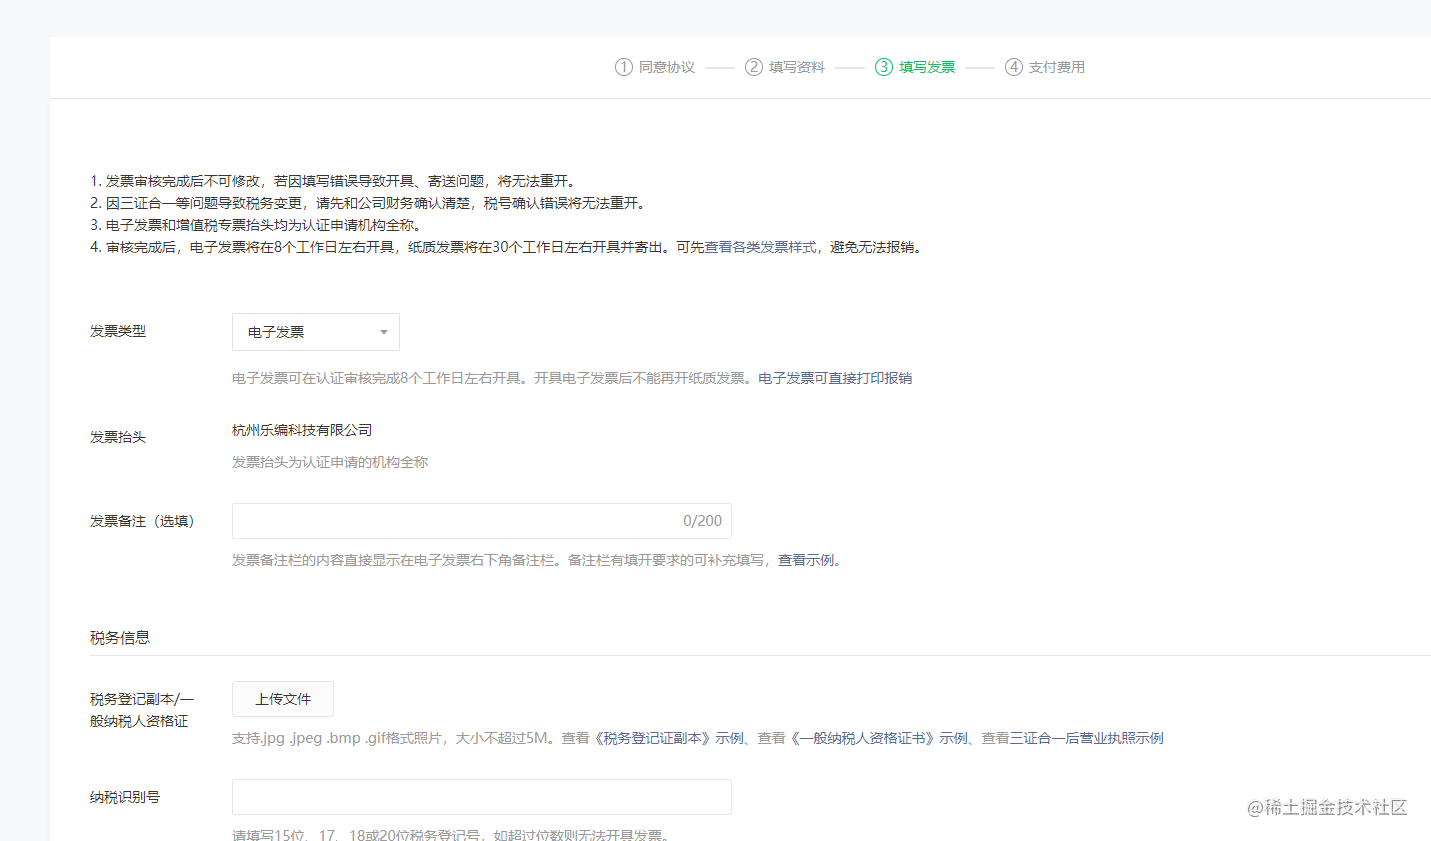The height and width of the screenshot is (841, 1431).
Task: Click notice line 2 about 三证合一
Action: [369, 203]
